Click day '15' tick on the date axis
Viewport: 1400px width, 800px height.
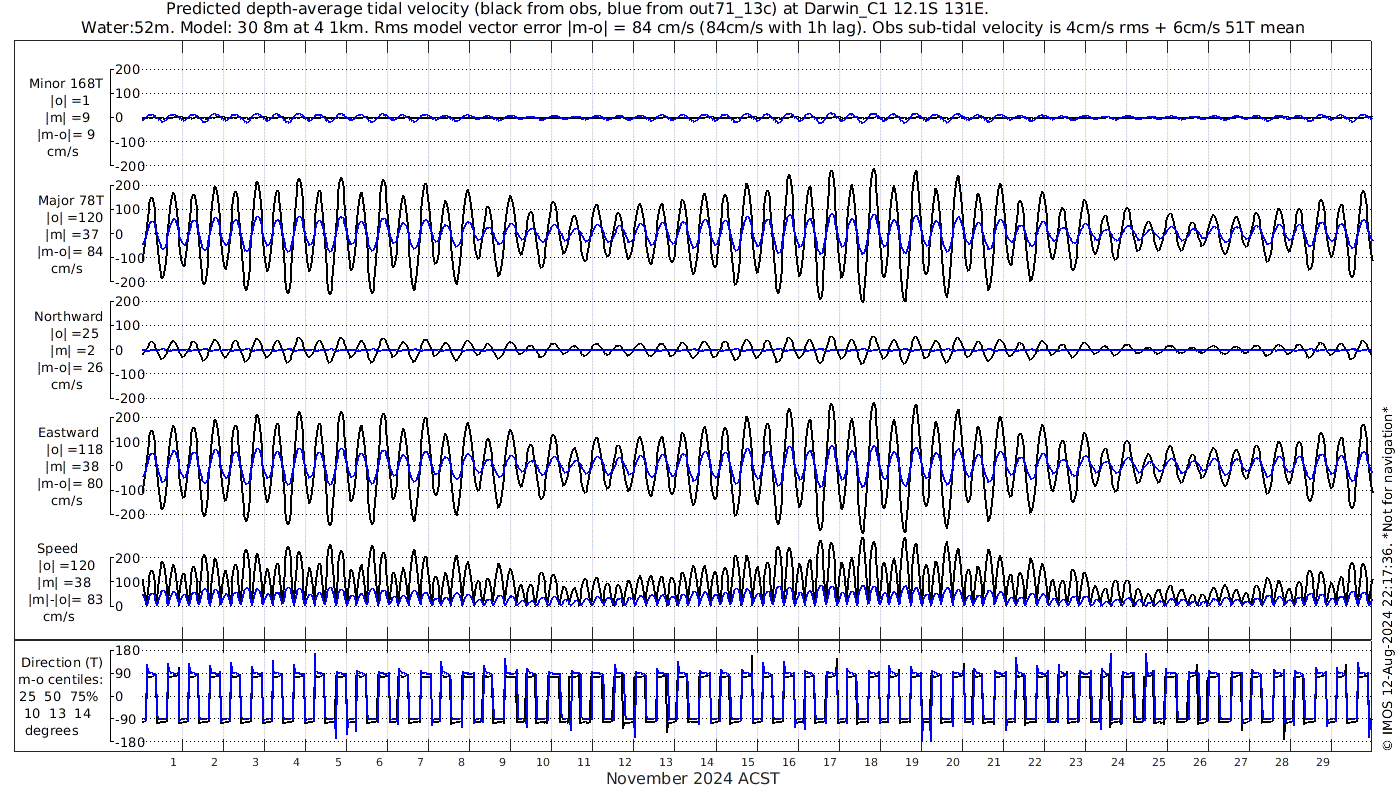tap(748, 762)
